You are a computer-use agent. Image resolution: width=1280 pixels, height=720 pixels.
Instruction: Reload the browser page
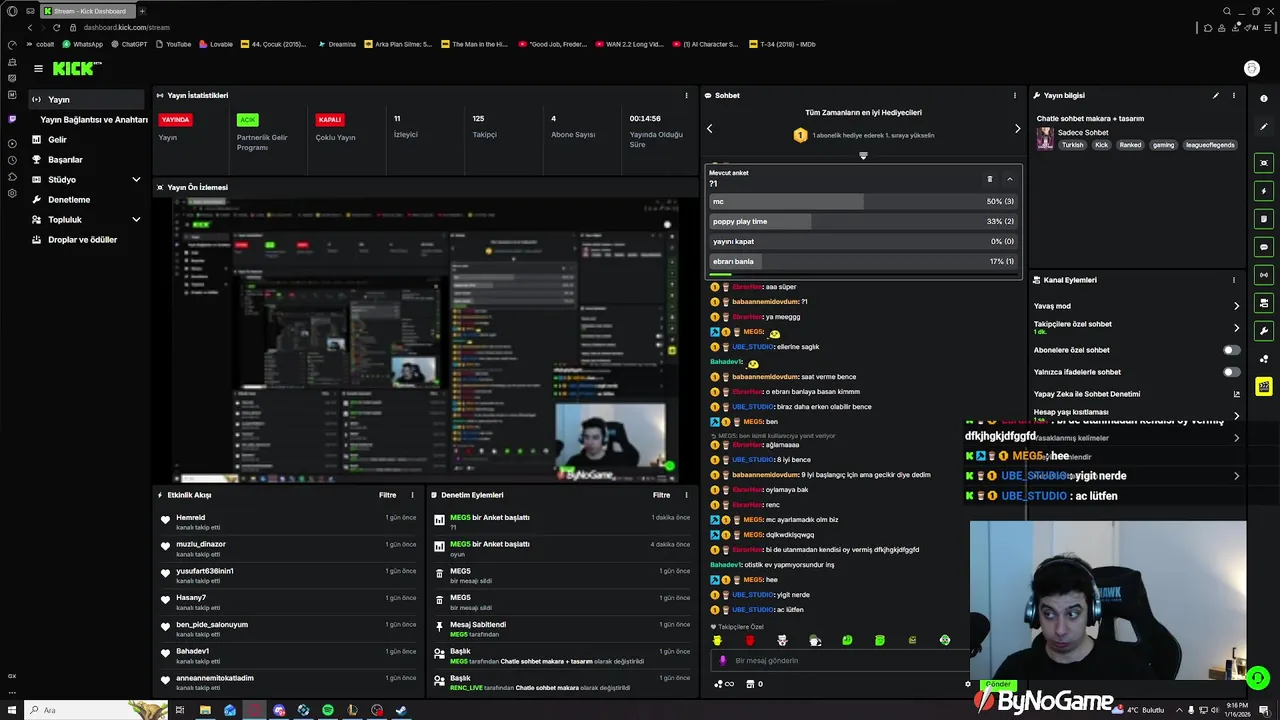56,28
